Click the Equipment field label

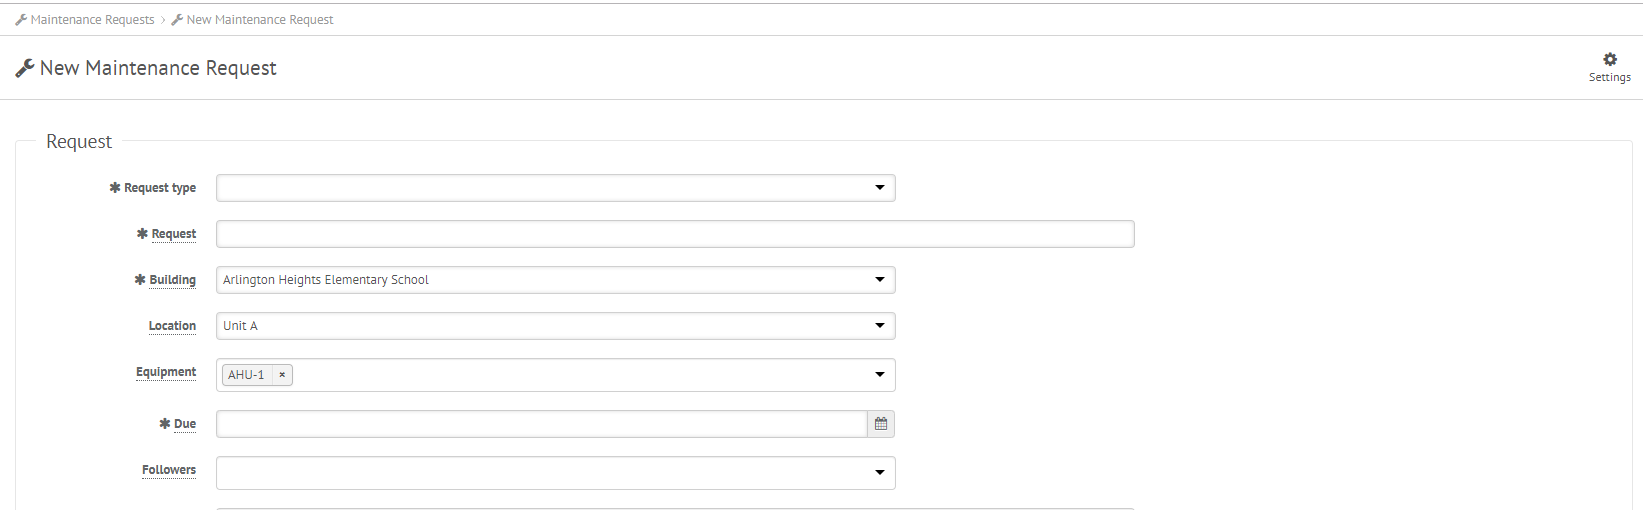tap(166, 372)
